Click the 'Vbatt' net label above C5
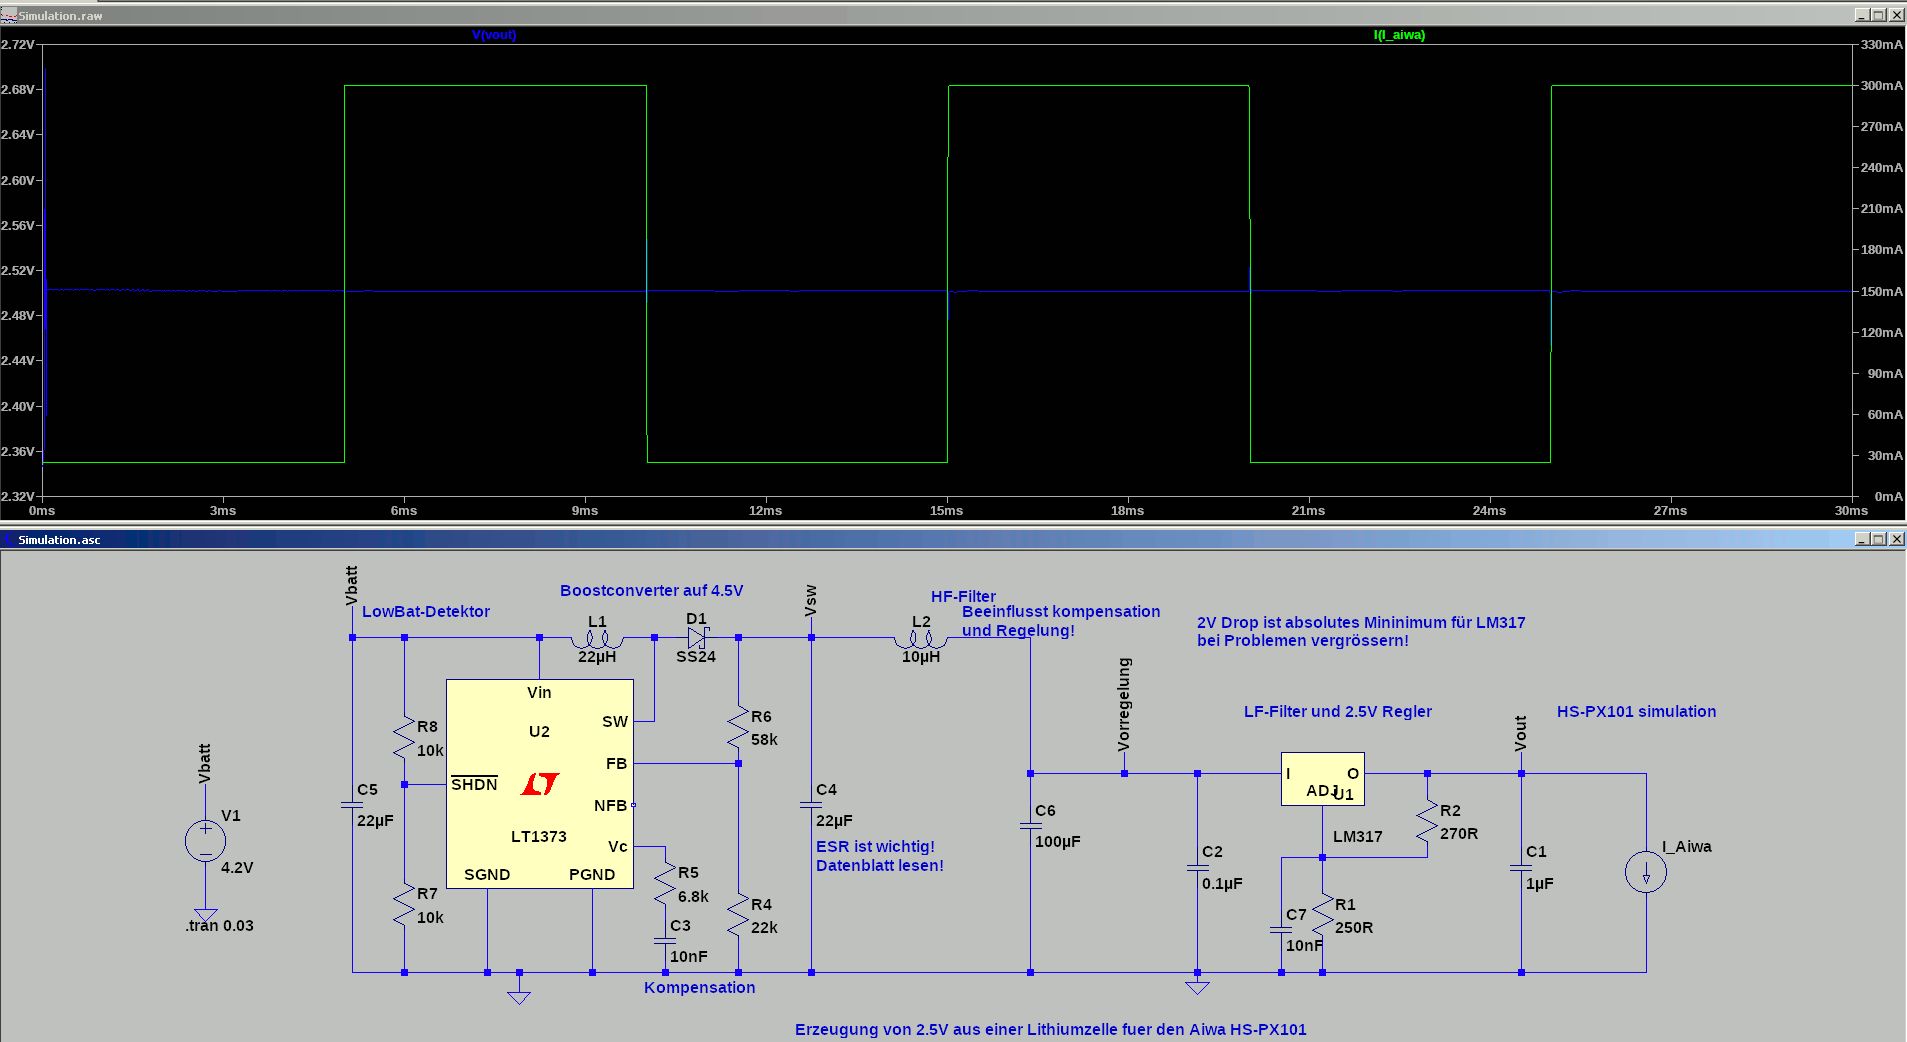The height and width of the screenshot is (1042, 1907). 351,586
